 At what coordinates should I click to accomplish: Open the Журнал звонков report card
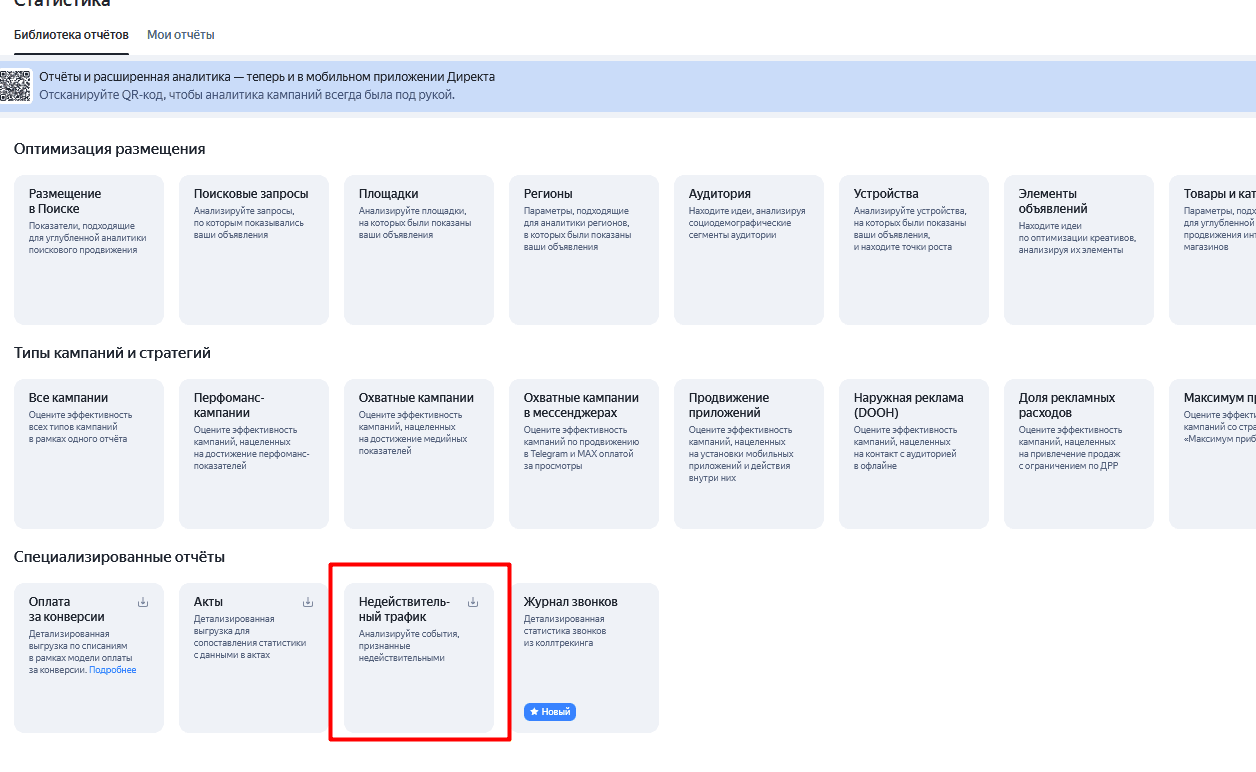pos(584,658)
